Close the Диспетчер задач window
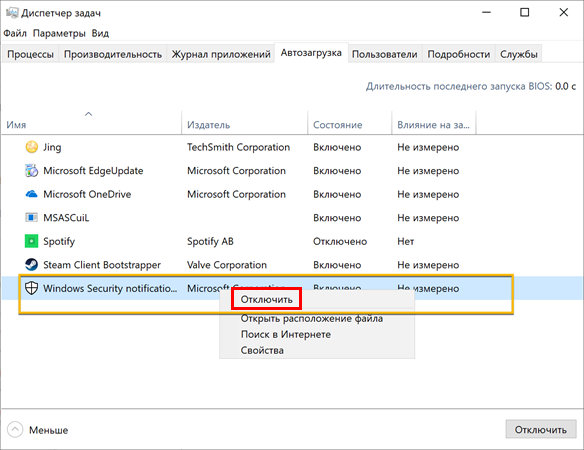584x450 pixels. click(564, 12)
